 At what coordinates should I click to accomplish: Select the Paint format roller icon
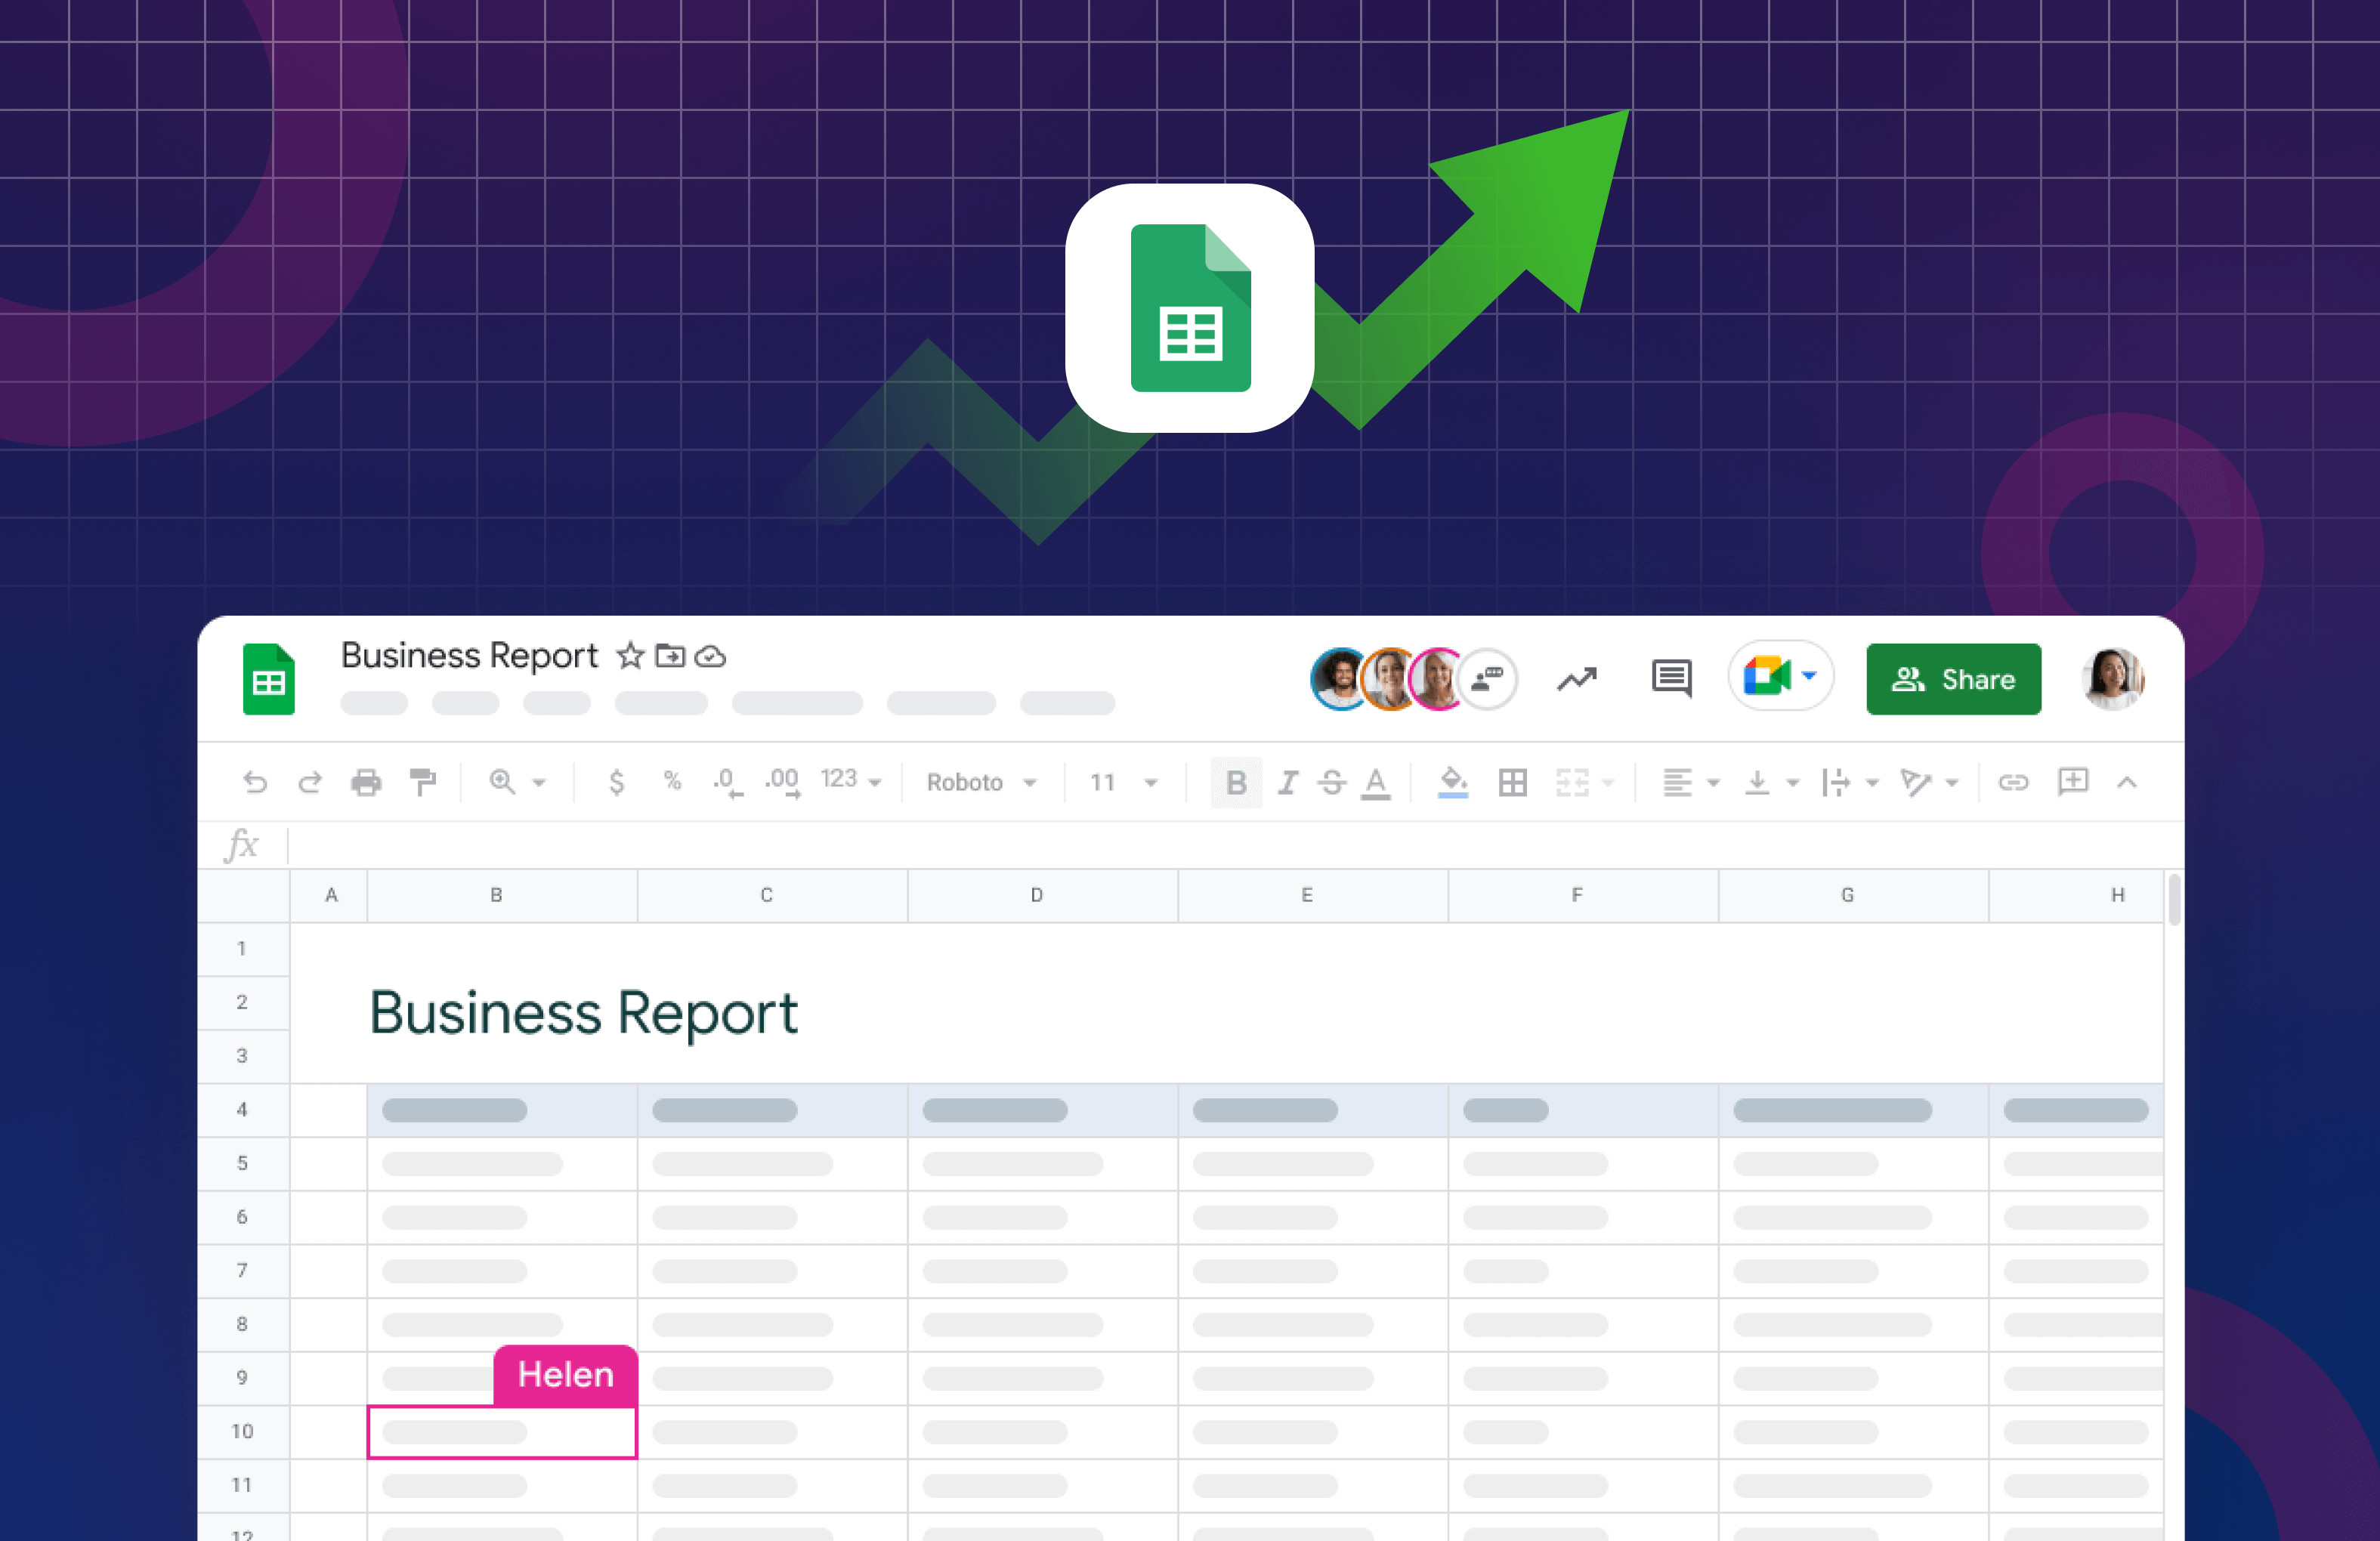[x=423, y=782]
